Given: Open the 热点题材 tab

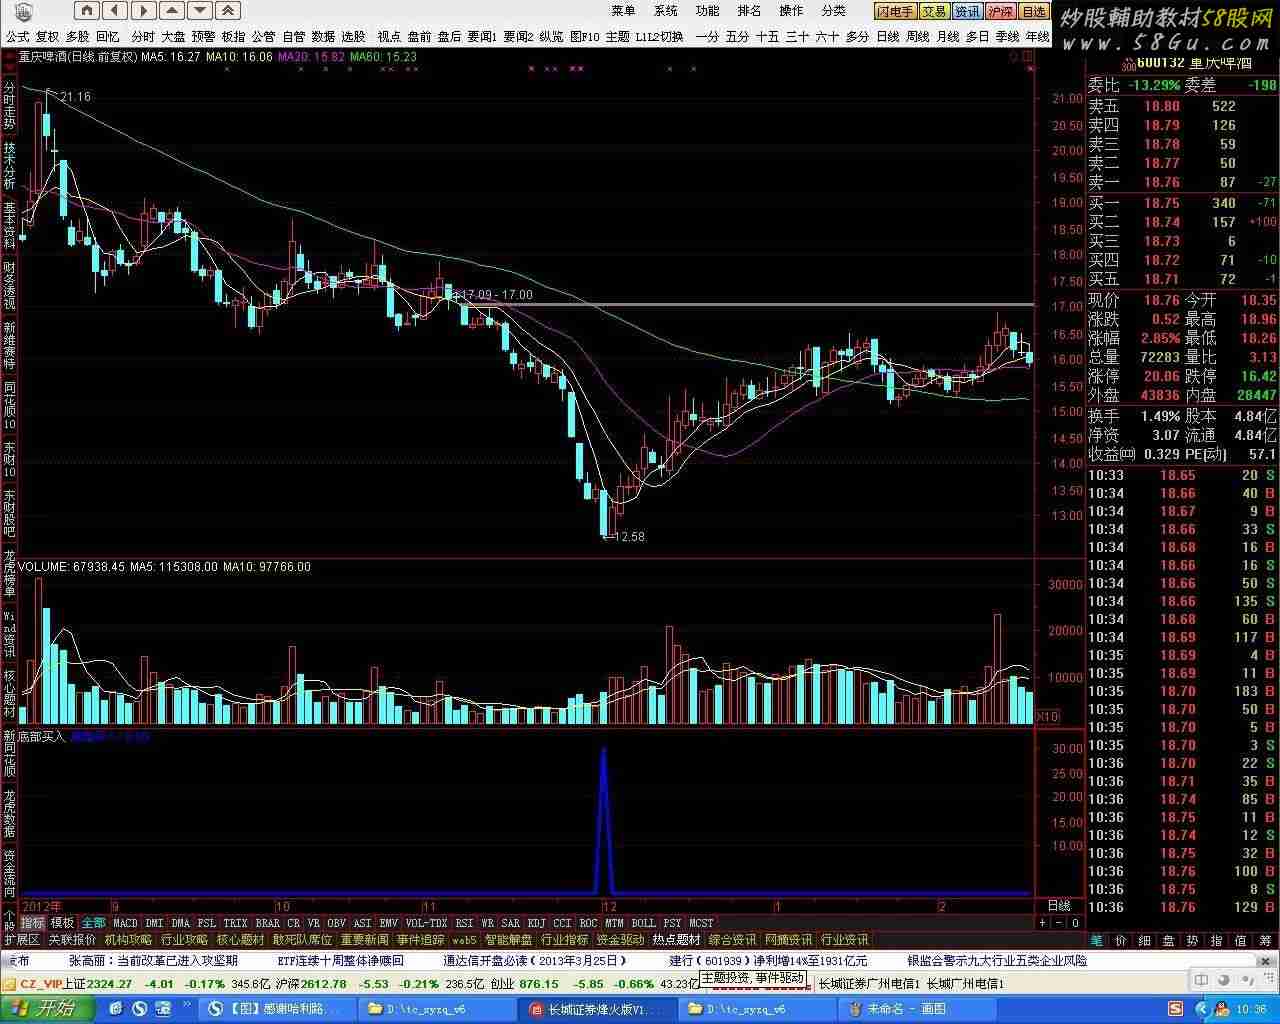Looking at the screenshot, I should pos(676,940).
